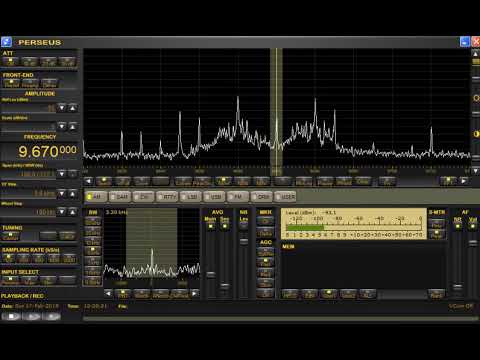Choose the FM demodulation mode
The image size is (480, 360).
(238, 197)
